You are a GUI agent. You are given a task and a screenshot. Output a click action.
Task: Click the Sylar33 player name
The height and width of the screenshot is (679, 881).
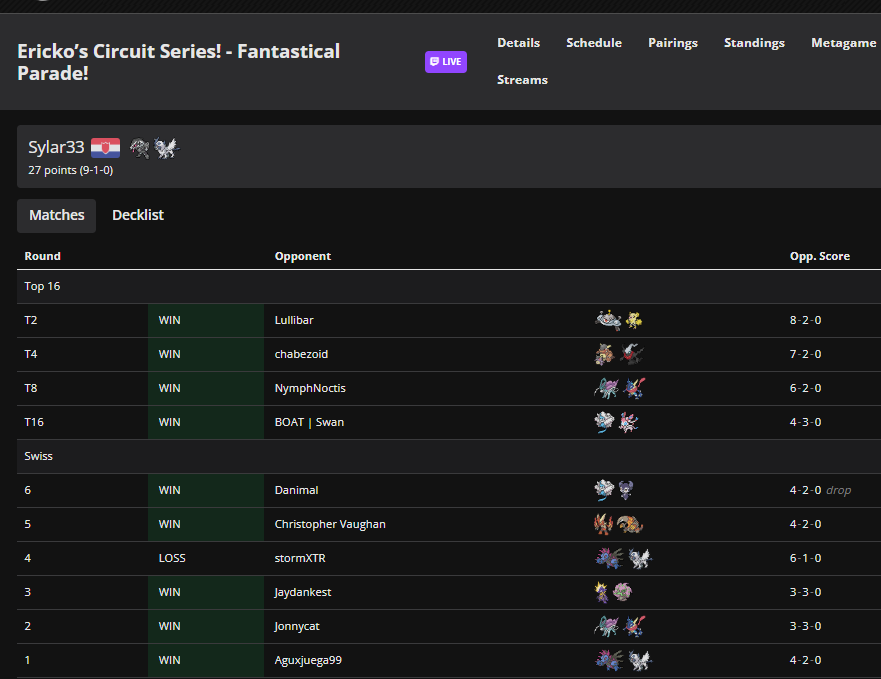pyautogui.click(x=56, y=147)
